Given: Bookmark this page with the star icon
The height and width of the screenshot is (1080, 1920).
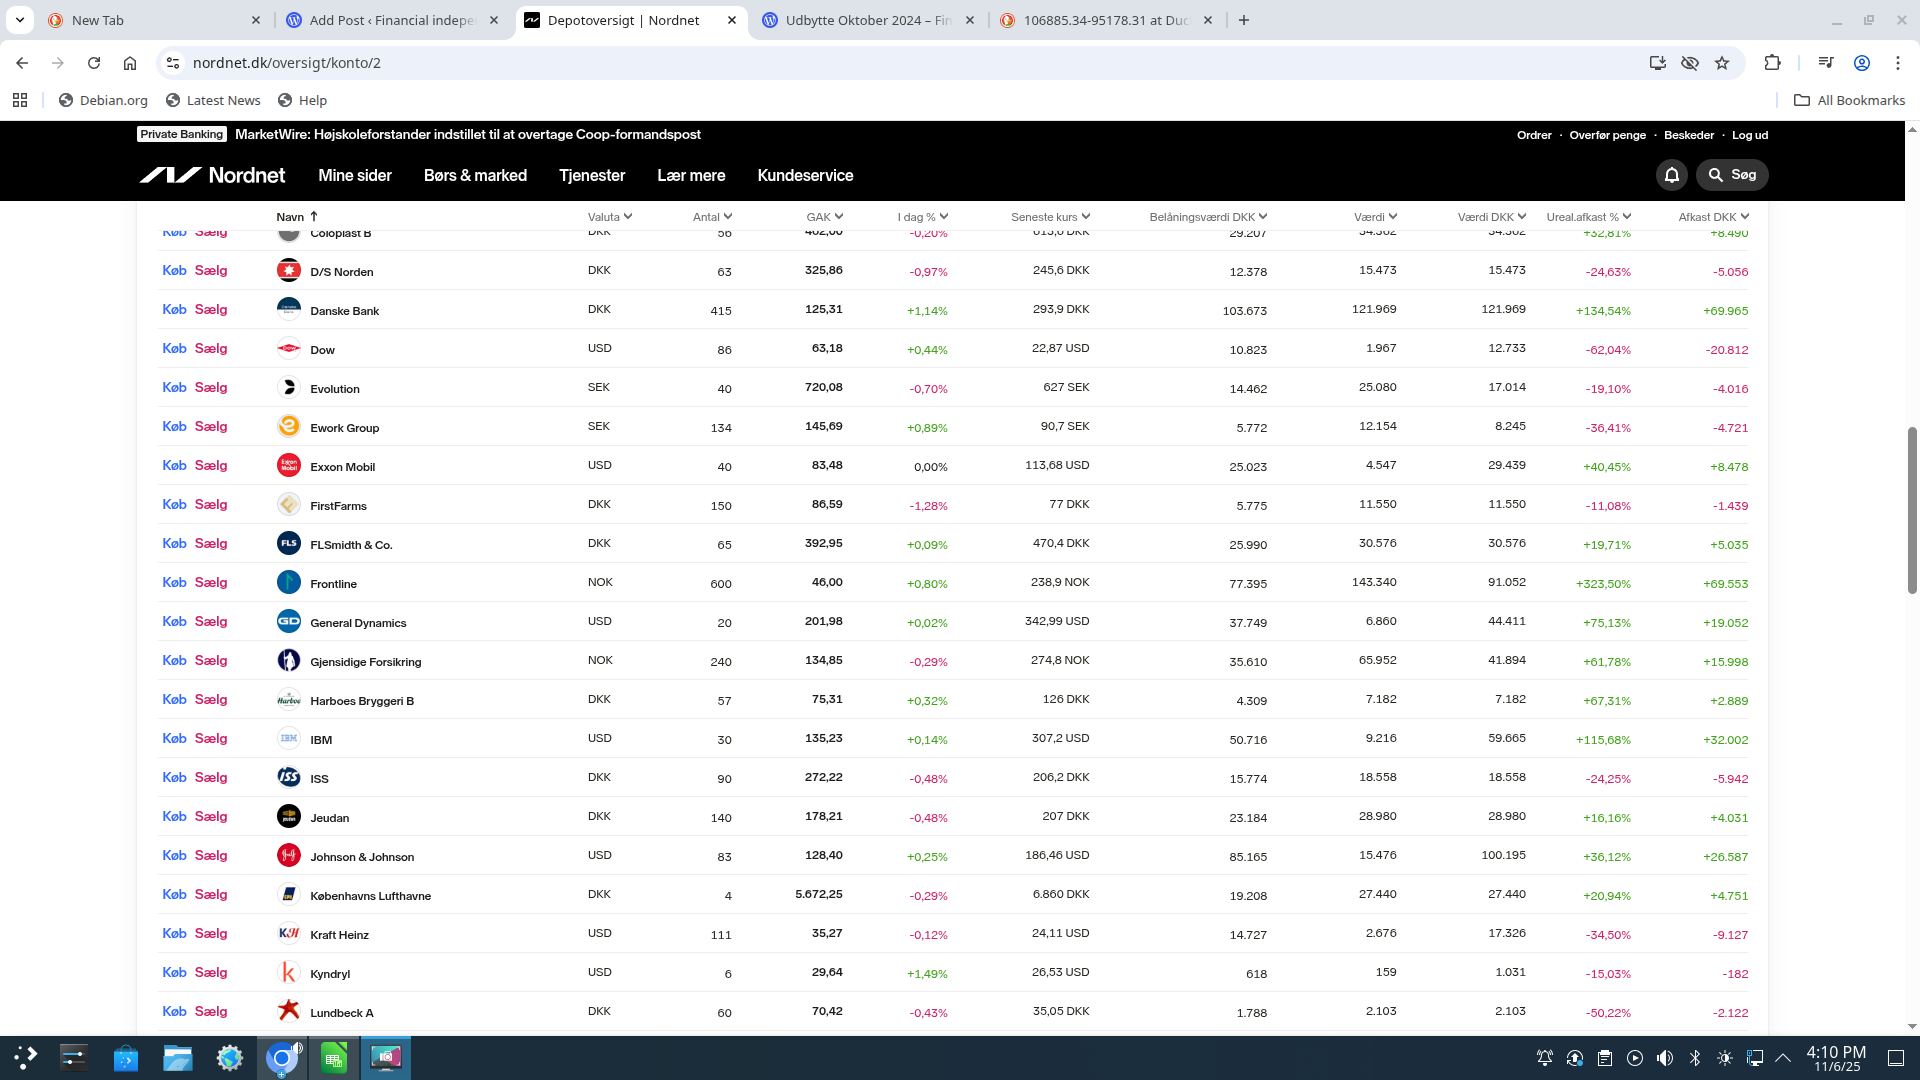Looking at the screenshot, I should pos(1722,63).
